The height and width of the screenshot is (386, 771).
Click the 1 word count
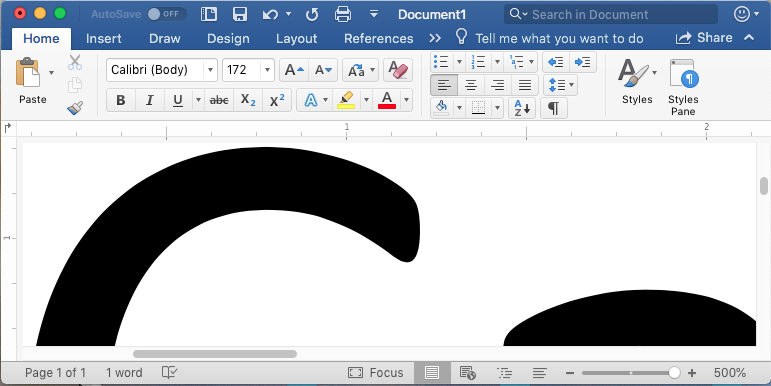click(x=124, y=373)
